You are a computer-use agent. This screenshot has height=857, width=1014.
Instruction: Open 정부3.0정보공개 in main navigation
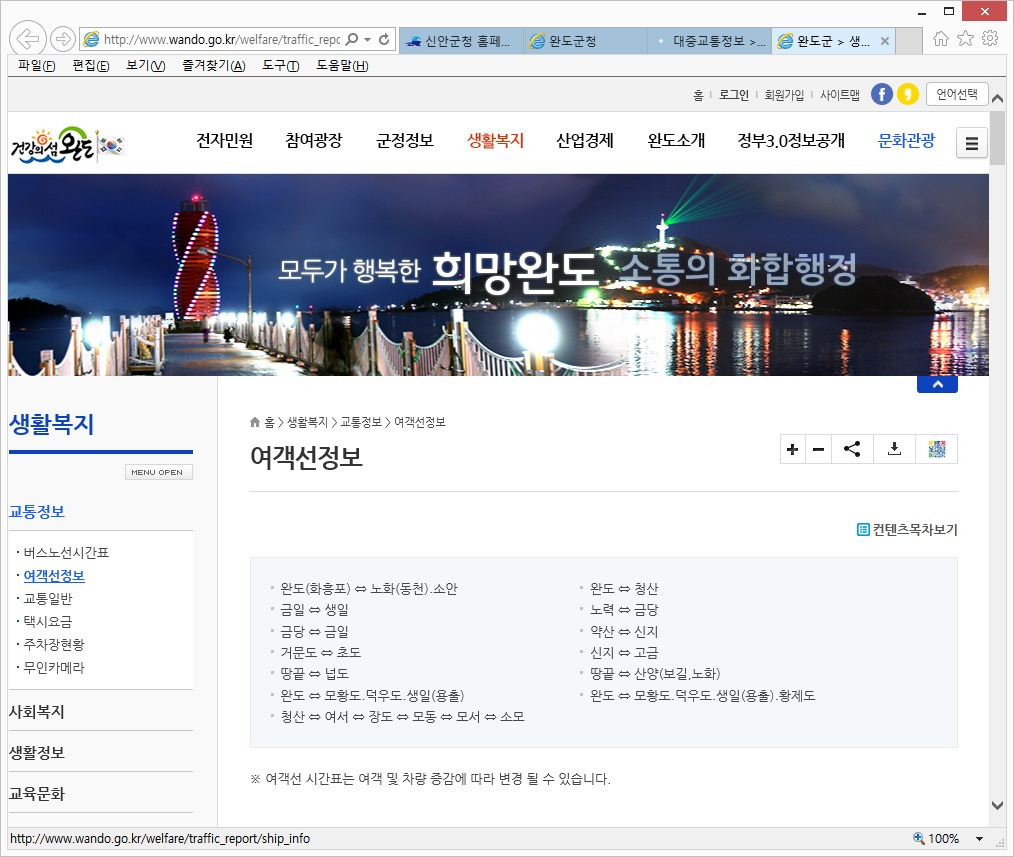[x=791, y=140]
